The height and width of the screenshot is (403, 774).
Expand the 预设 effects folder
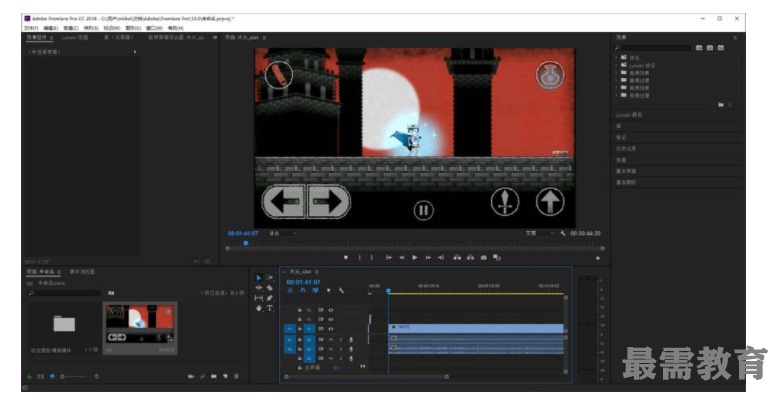click(x=617, y=58)
